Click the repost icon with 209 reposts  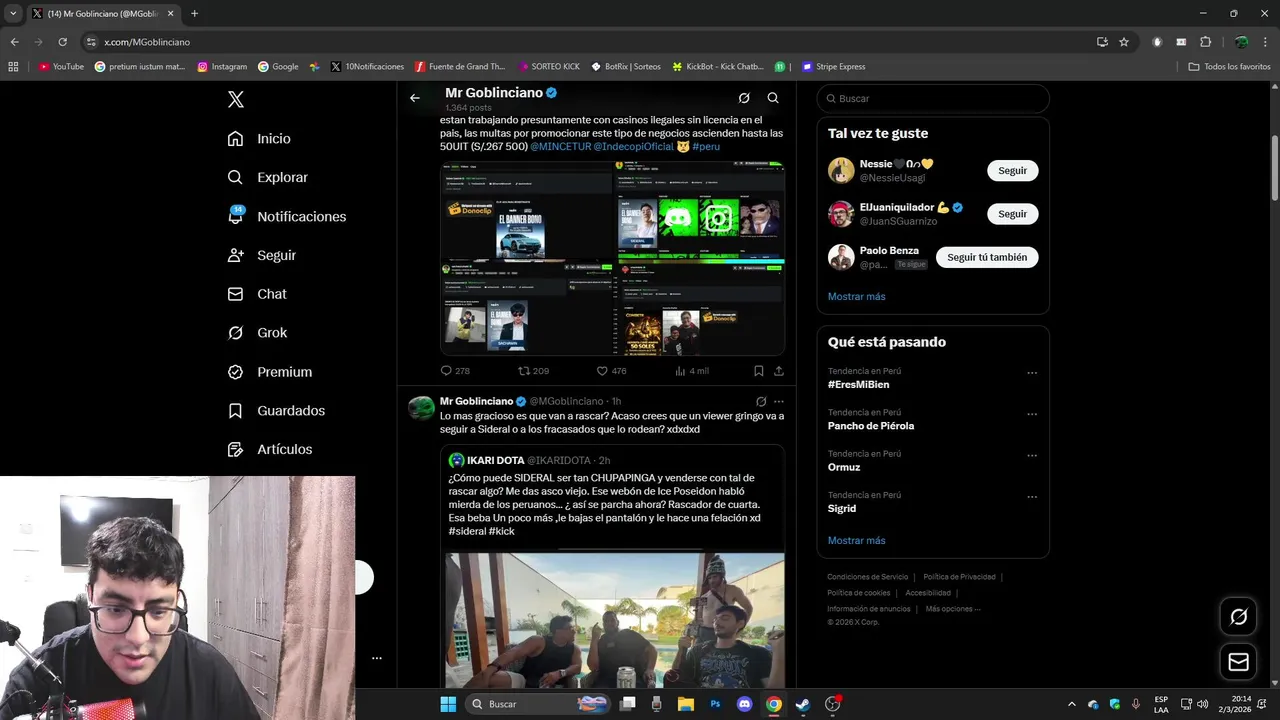523,371
